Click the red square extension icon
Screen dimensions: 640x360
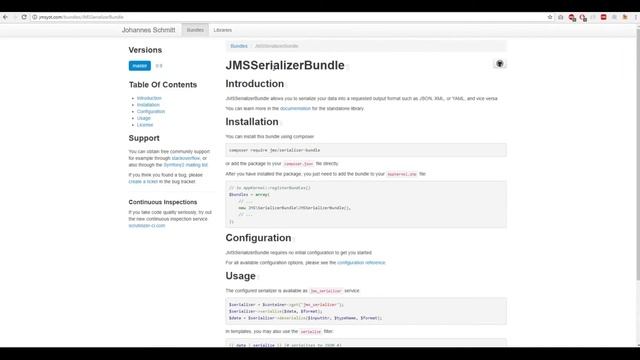(603, 17)
